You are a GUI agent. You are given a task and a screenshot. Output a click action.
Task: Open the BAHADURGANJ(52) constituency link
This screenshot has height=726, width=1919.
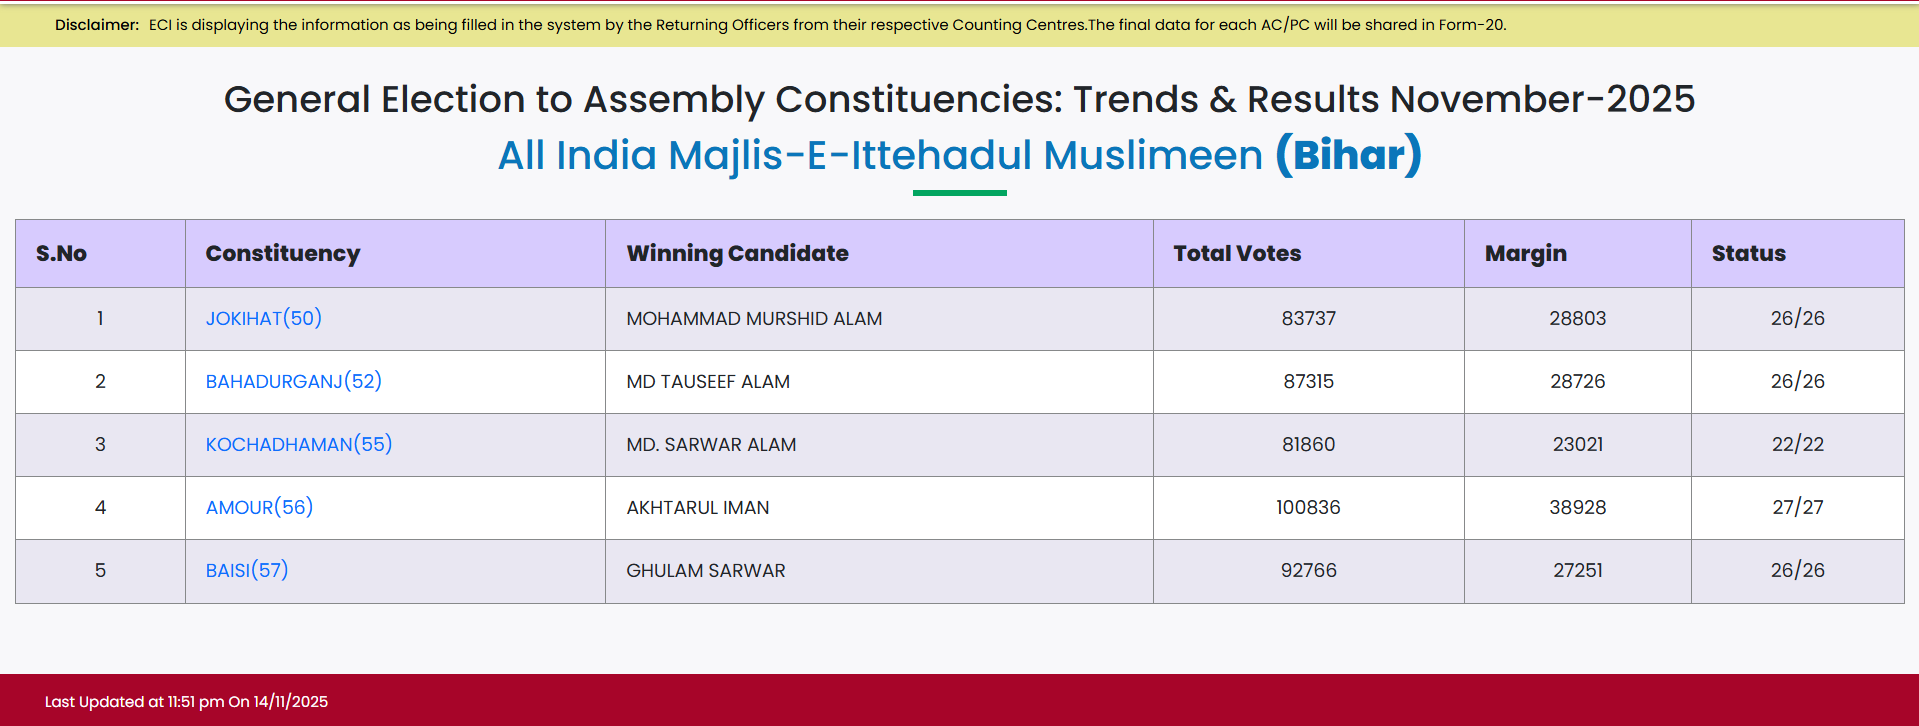[x=293, y=382]
